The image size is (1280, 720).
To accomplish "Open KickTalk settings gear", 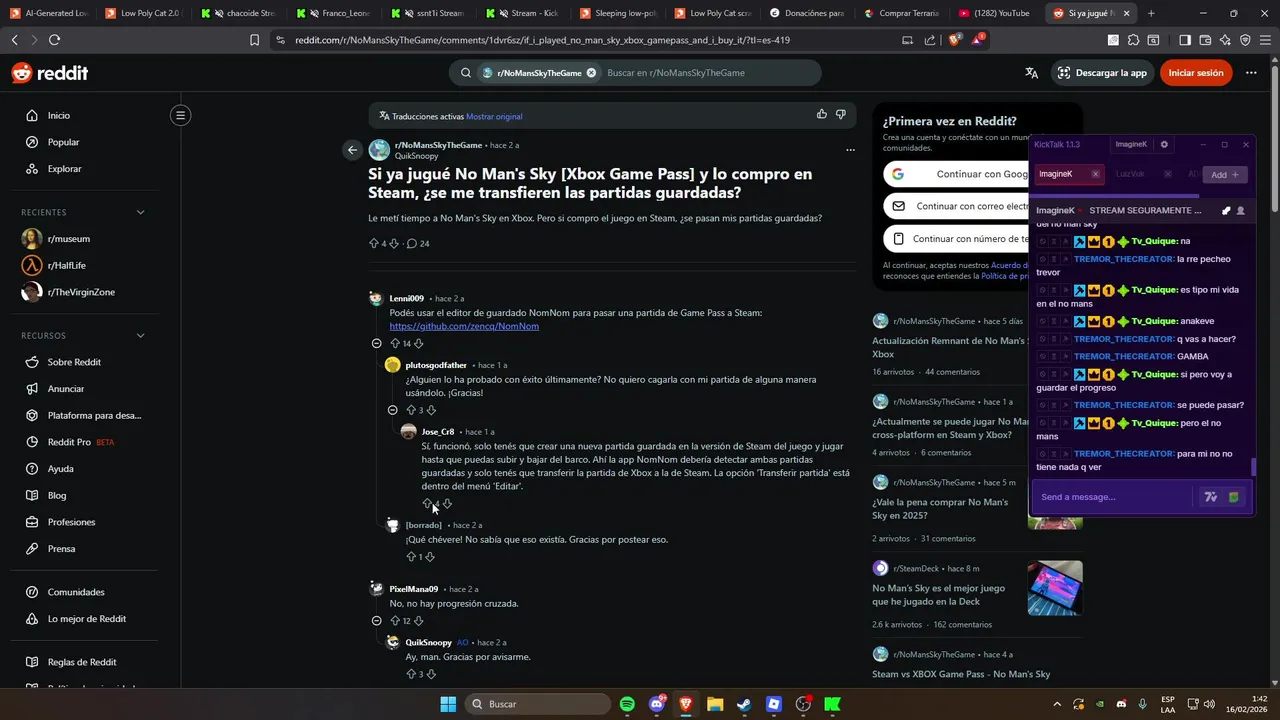I will (x=1164, y=144).
